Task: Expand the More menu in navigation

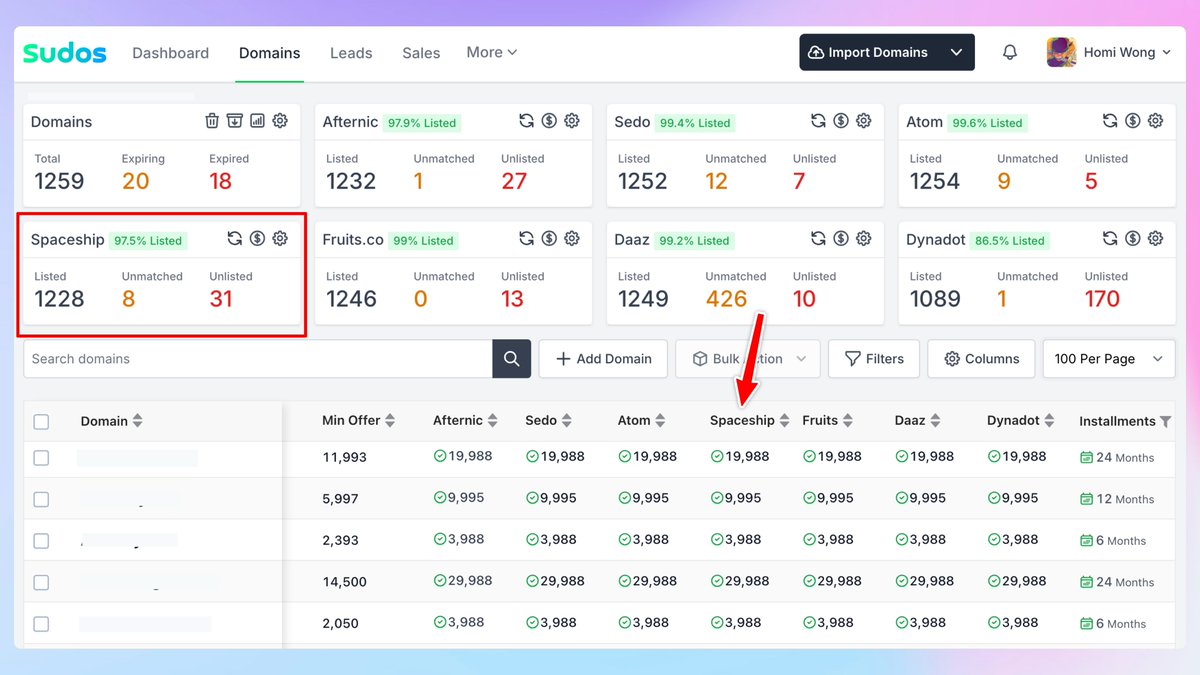Action: (x=492, y=52)
